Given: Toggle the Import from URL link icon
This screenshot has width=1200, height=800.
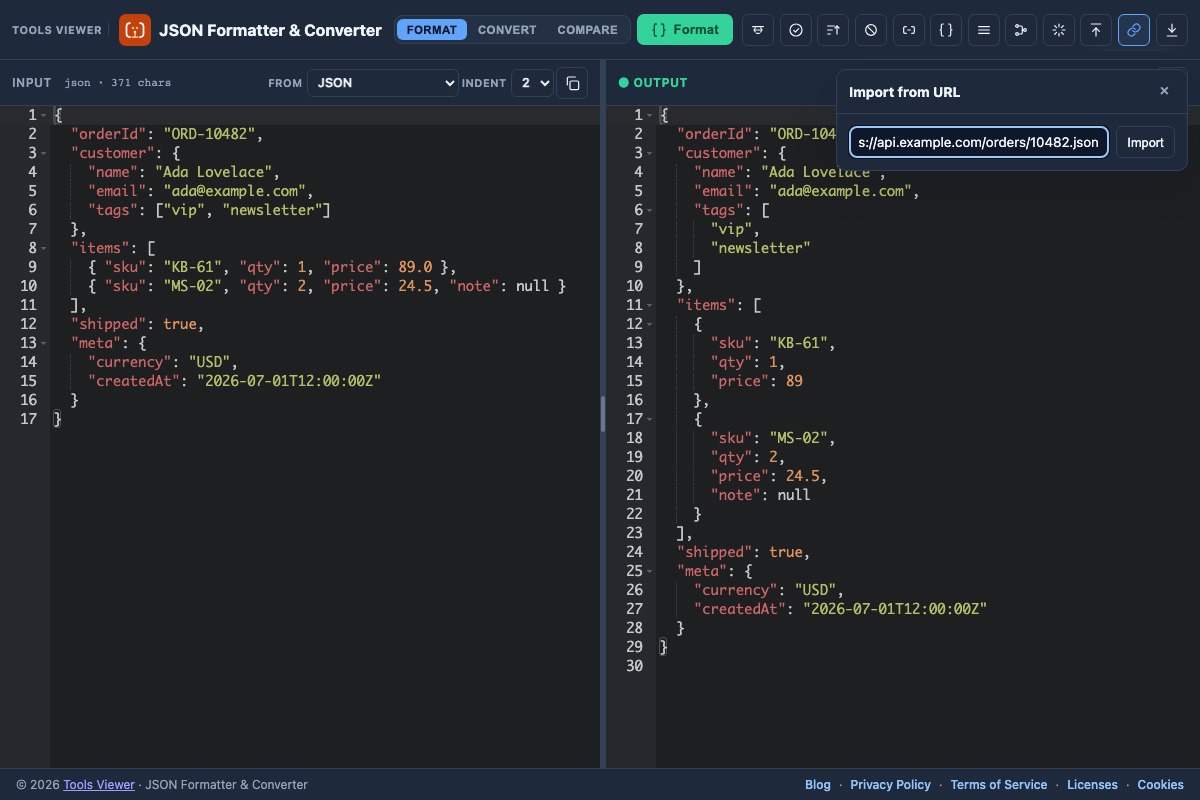Looking at the screenshot, I should tap(1133, 30).
